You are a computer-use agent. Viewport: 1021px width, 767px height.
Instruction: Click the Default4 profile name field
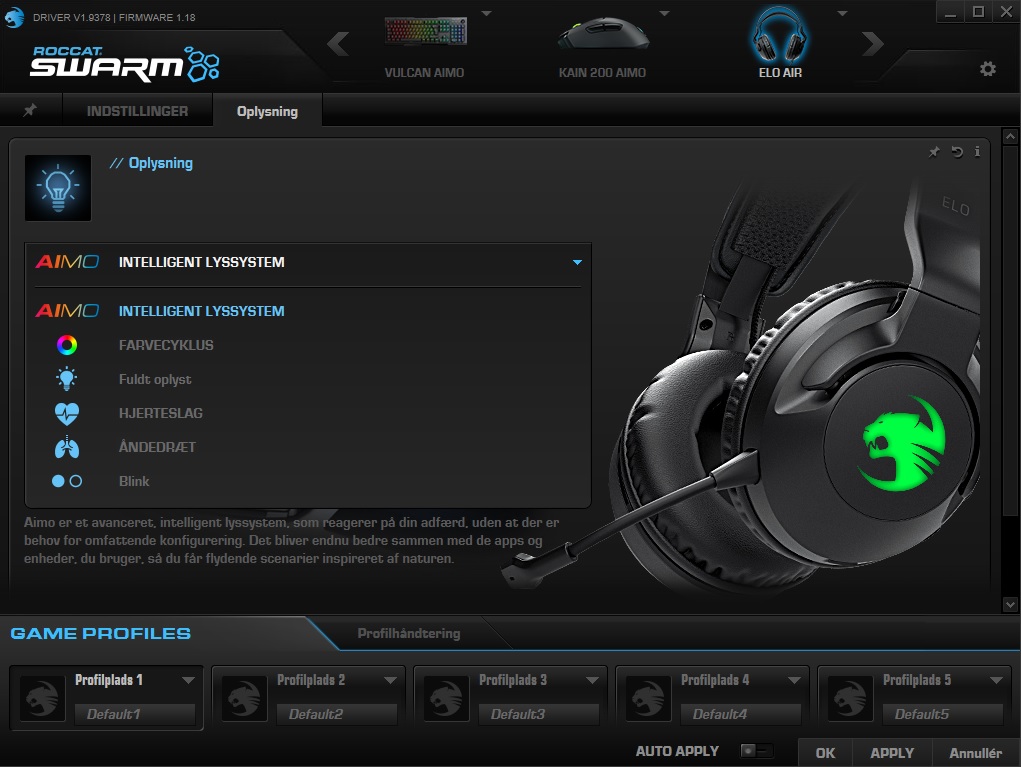[x=740, y=714]
